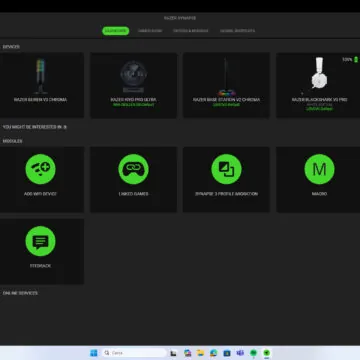
Task: Open the Linked Games module icon
Action: [133, 169]
